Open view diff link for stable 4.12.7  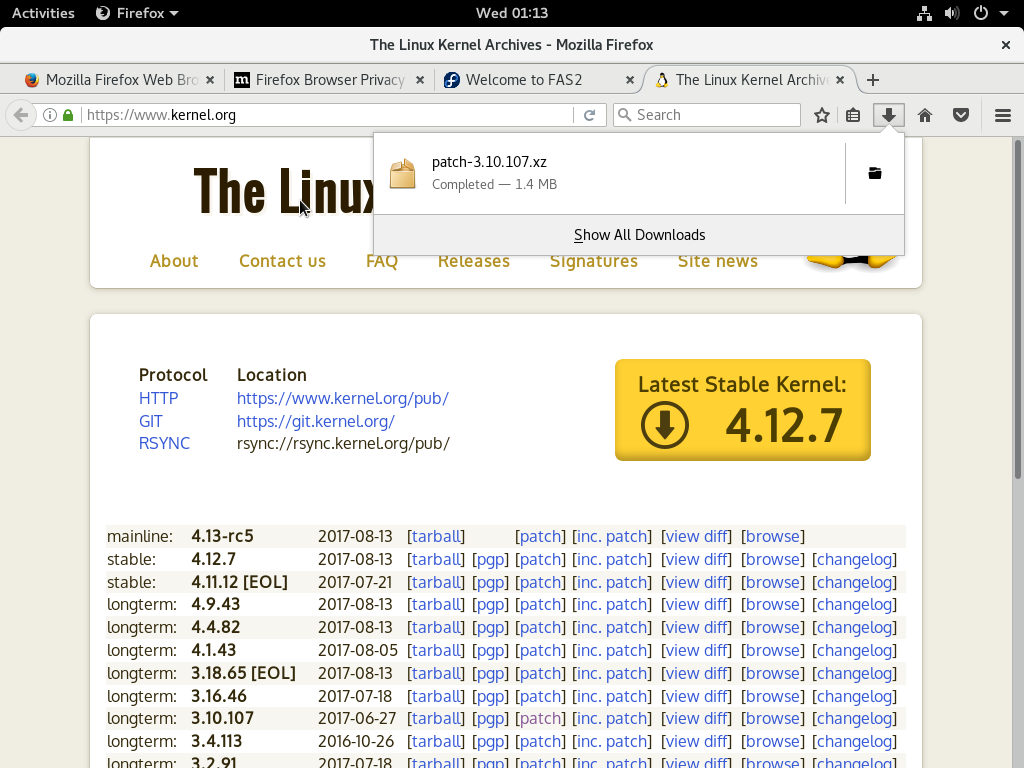pyautogui.click(x=696, y=560)
